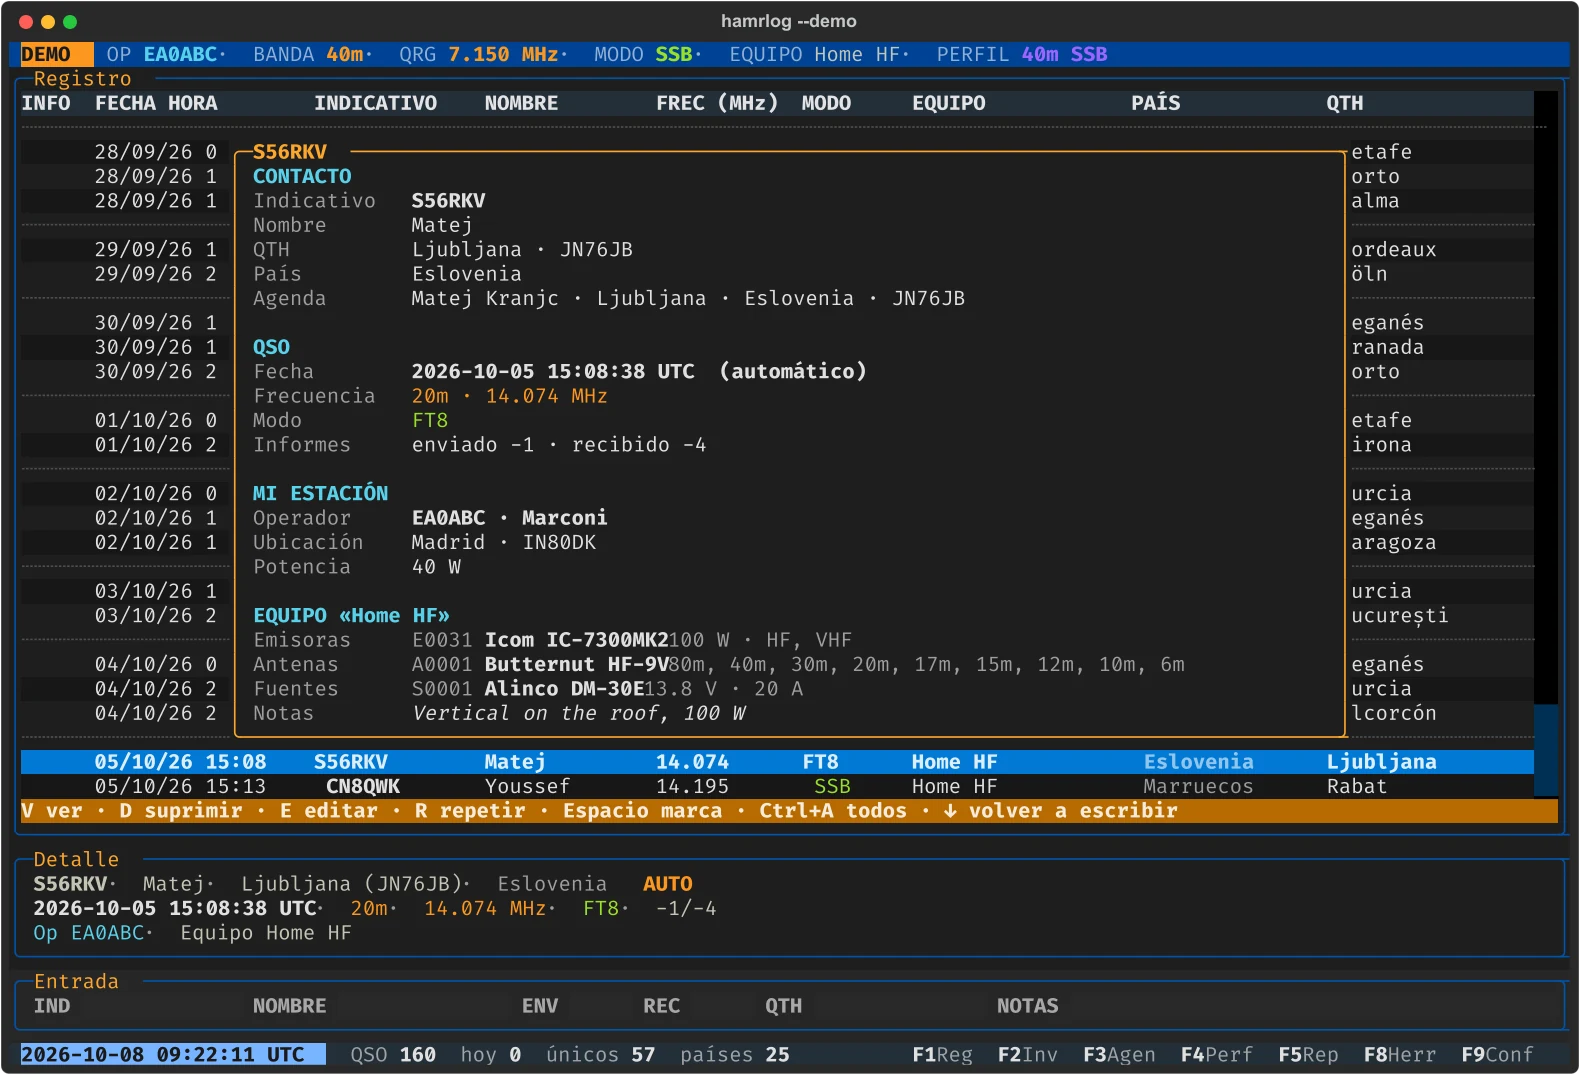Click the 'Espacio marca' hint
Viewport: 1580px width, 1075px height.
(642, 810)
